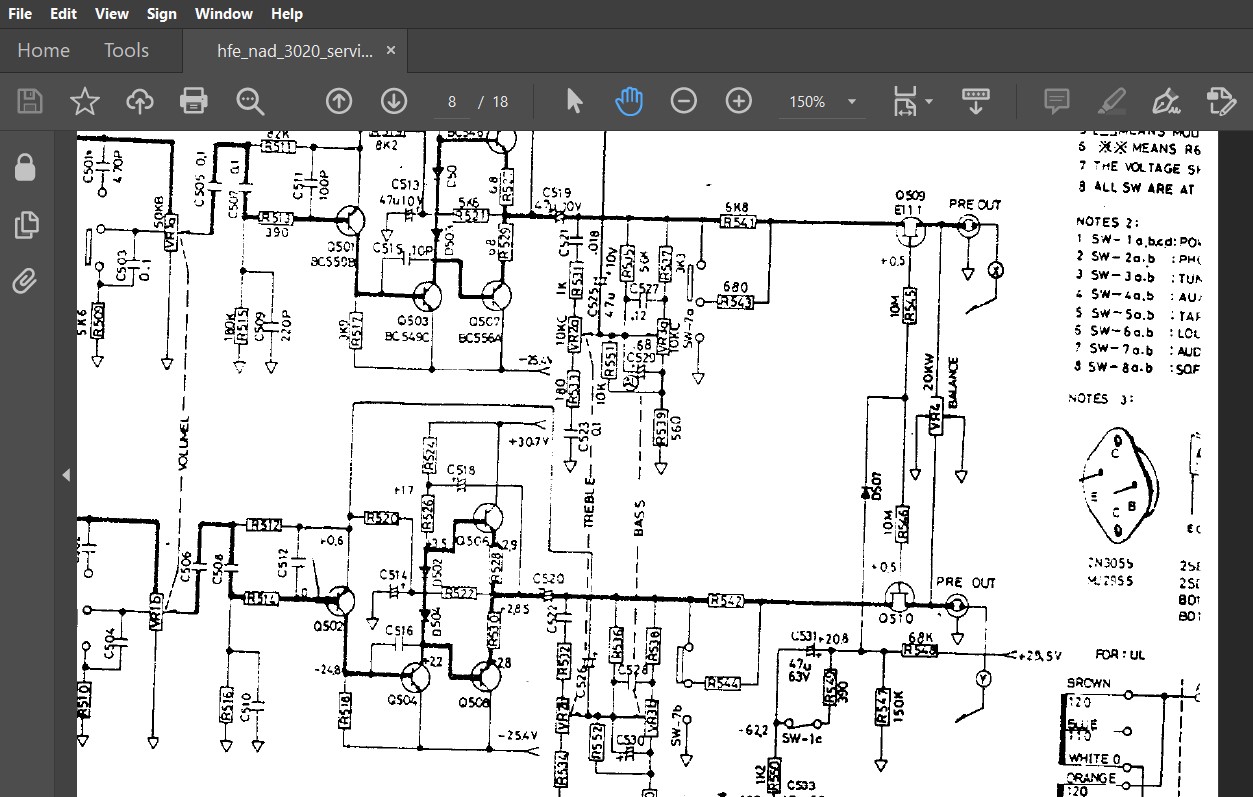Click the page number field showing 8

coord(452,102)
